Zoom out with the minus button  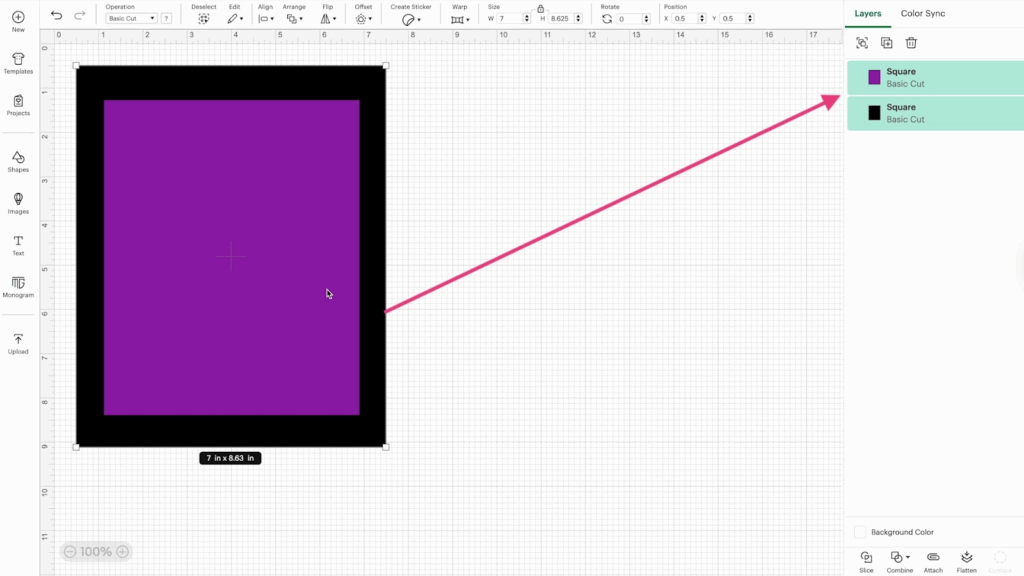pos(70,552)
